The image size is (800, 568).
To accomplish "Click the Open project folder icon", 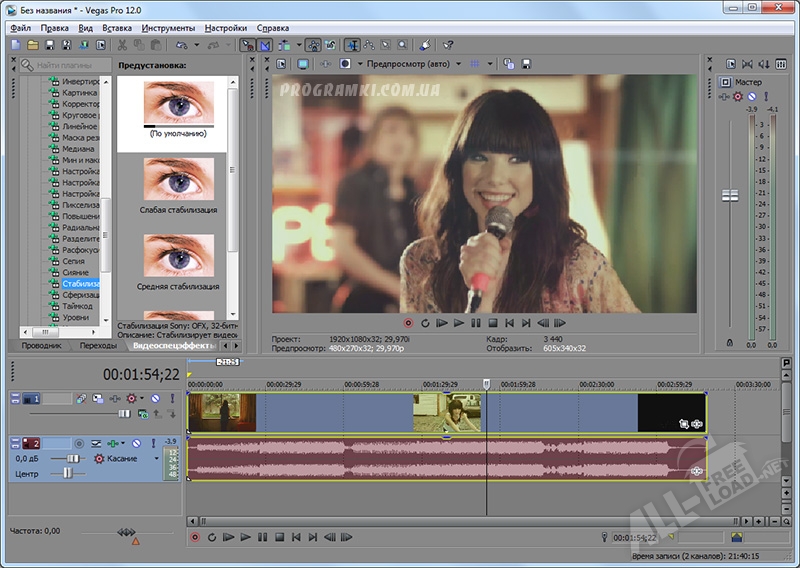I will tap(33, 45).
